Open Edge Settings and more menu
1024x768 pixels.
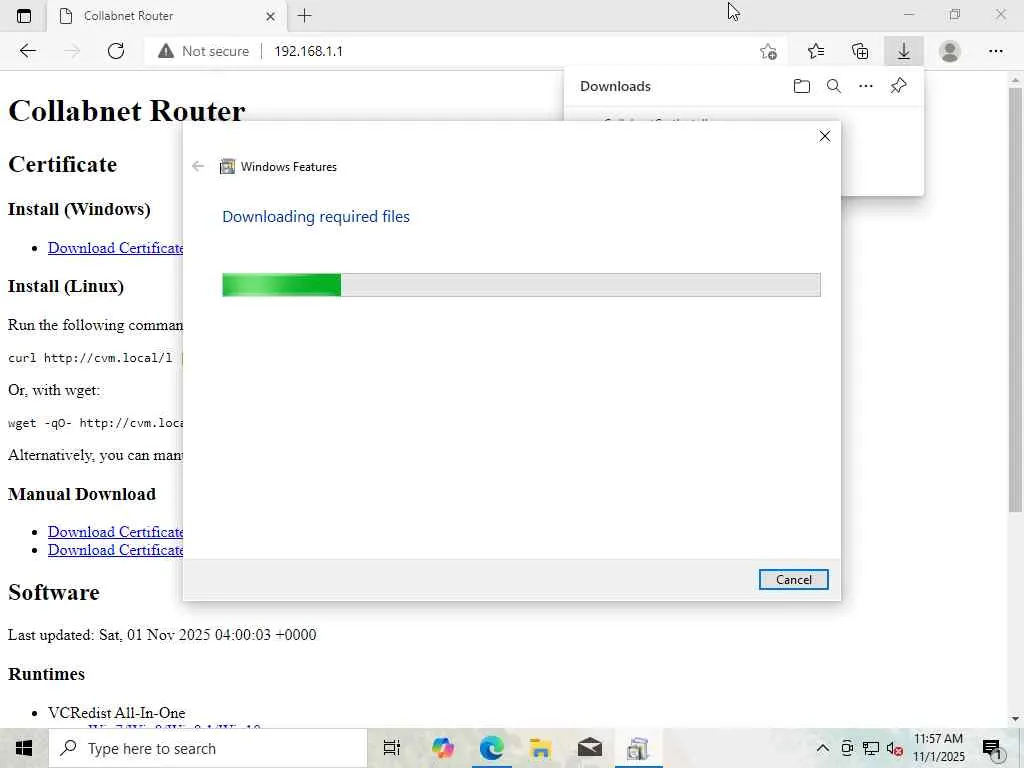point(995,51)
